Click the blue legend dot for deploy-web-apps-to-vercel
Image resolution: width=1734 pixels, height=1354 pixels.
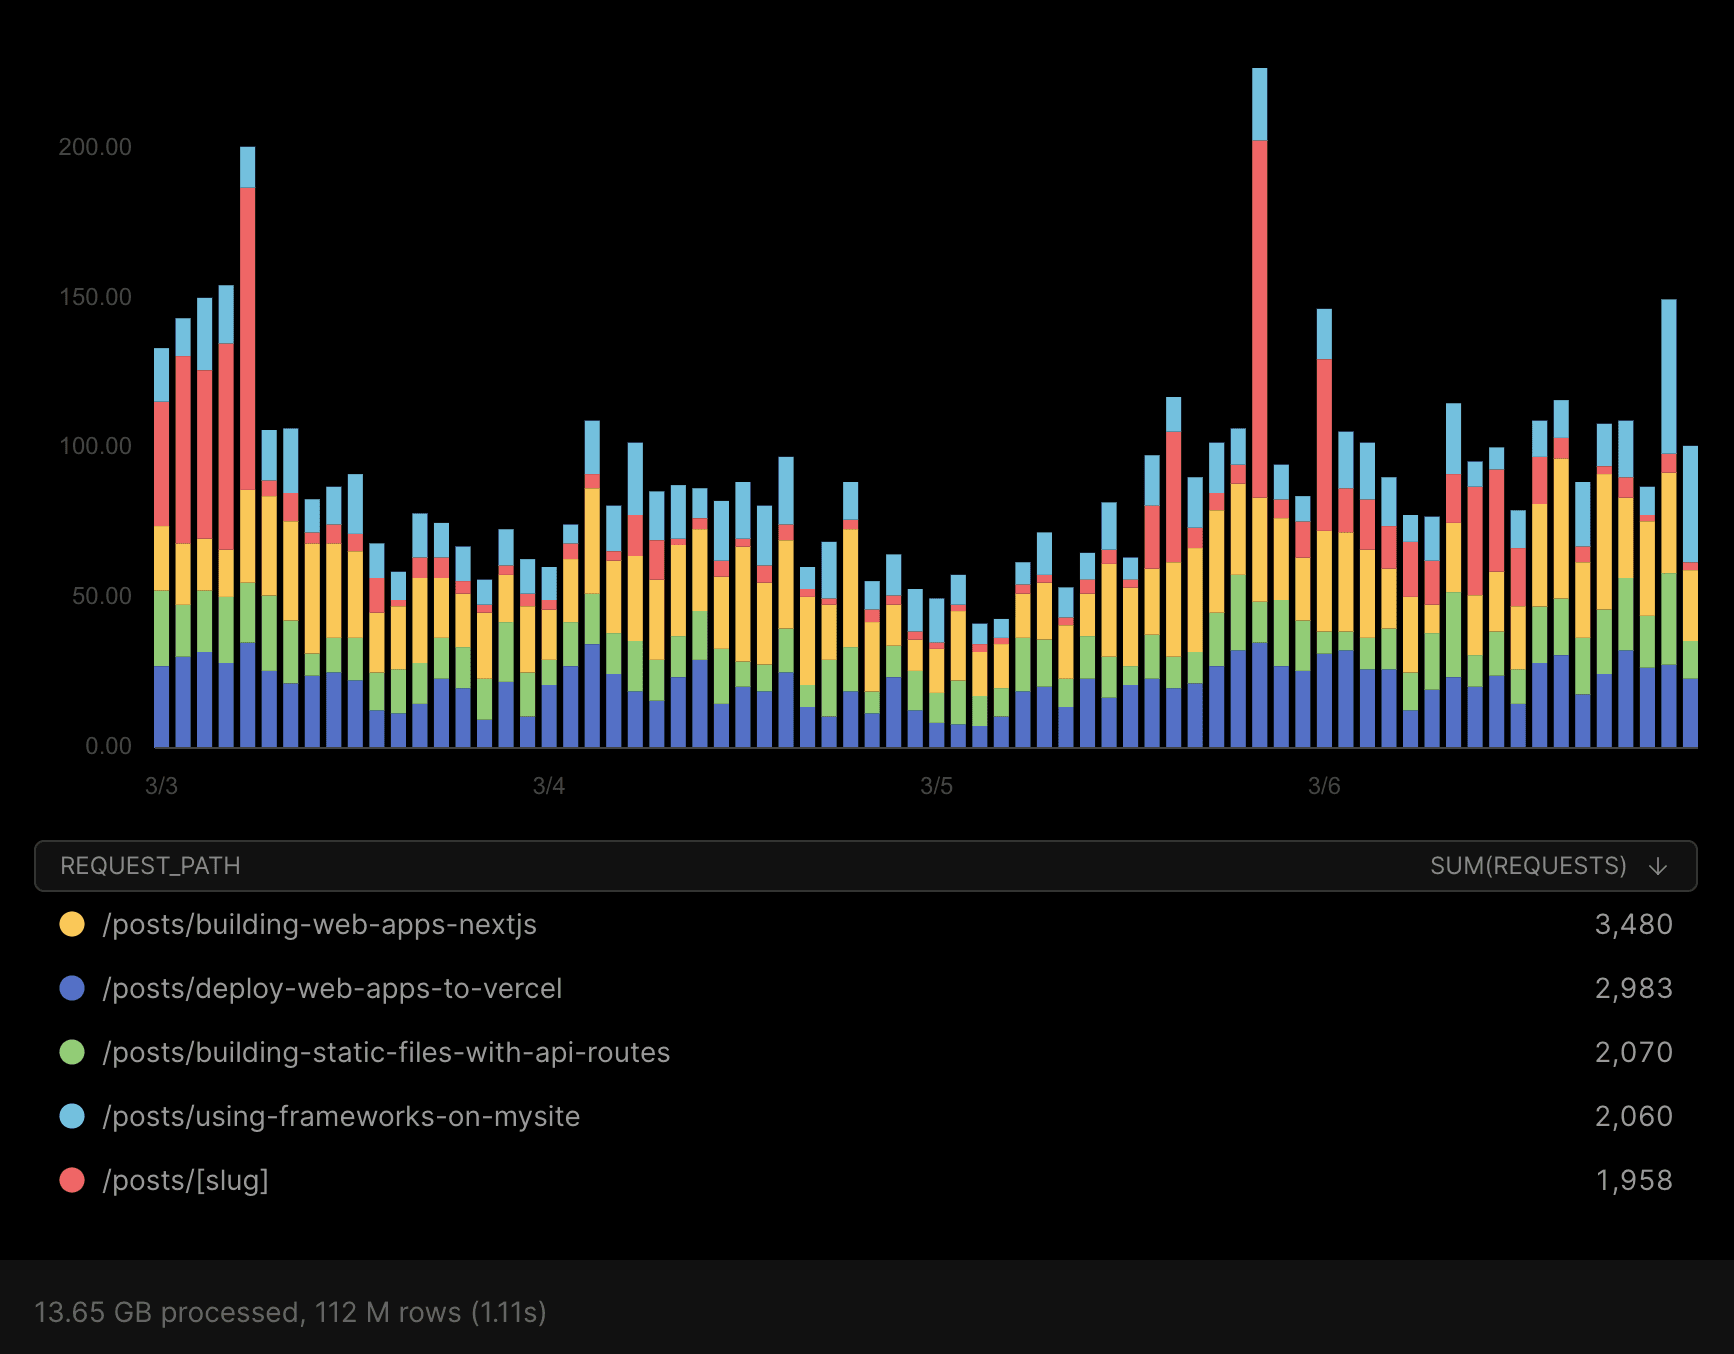[x=73, y=988]
